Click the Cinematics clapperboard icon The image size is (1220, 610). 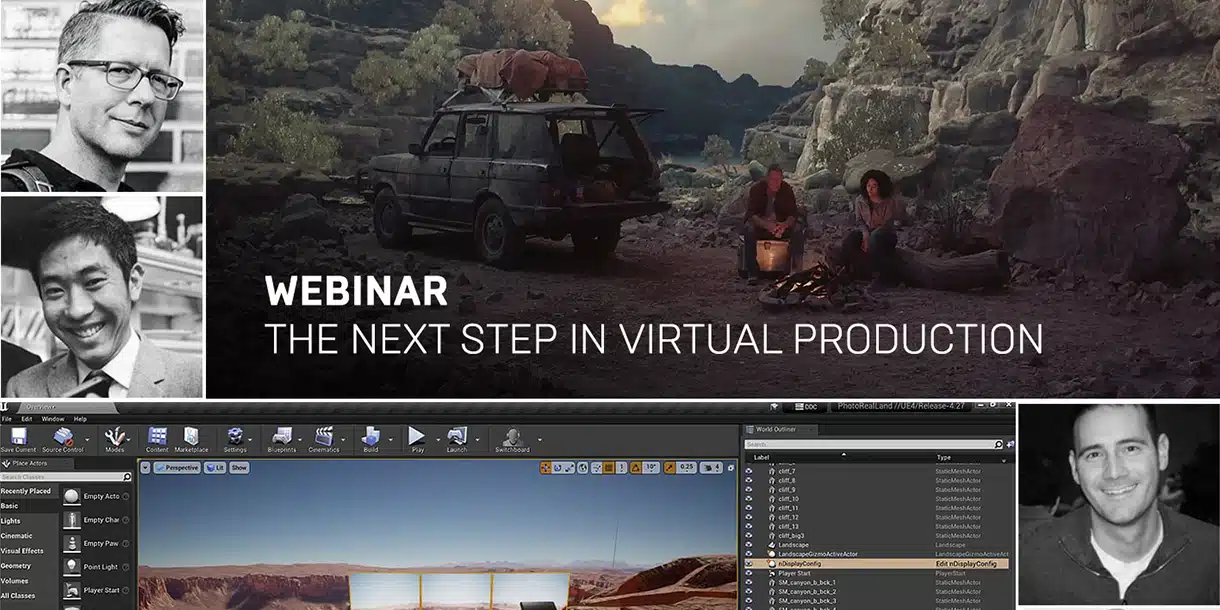(x=324, y=436)
